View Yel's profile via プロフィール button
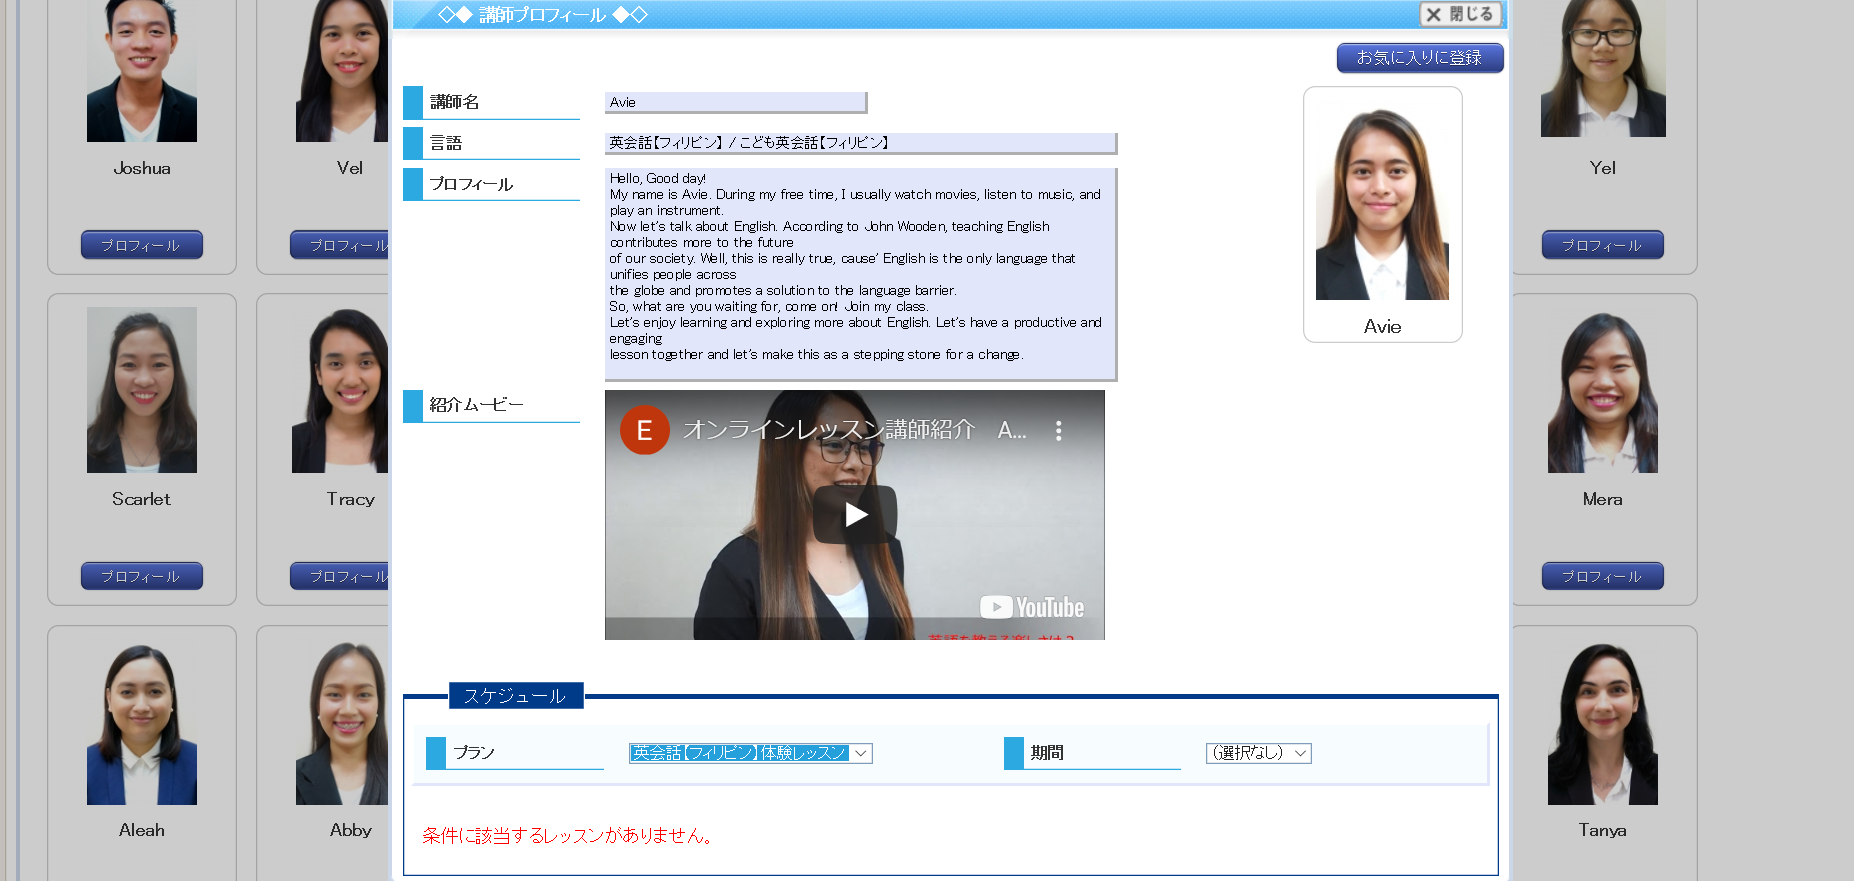This screenshot has height=881, width=1854. click(x=1602, y=245)
